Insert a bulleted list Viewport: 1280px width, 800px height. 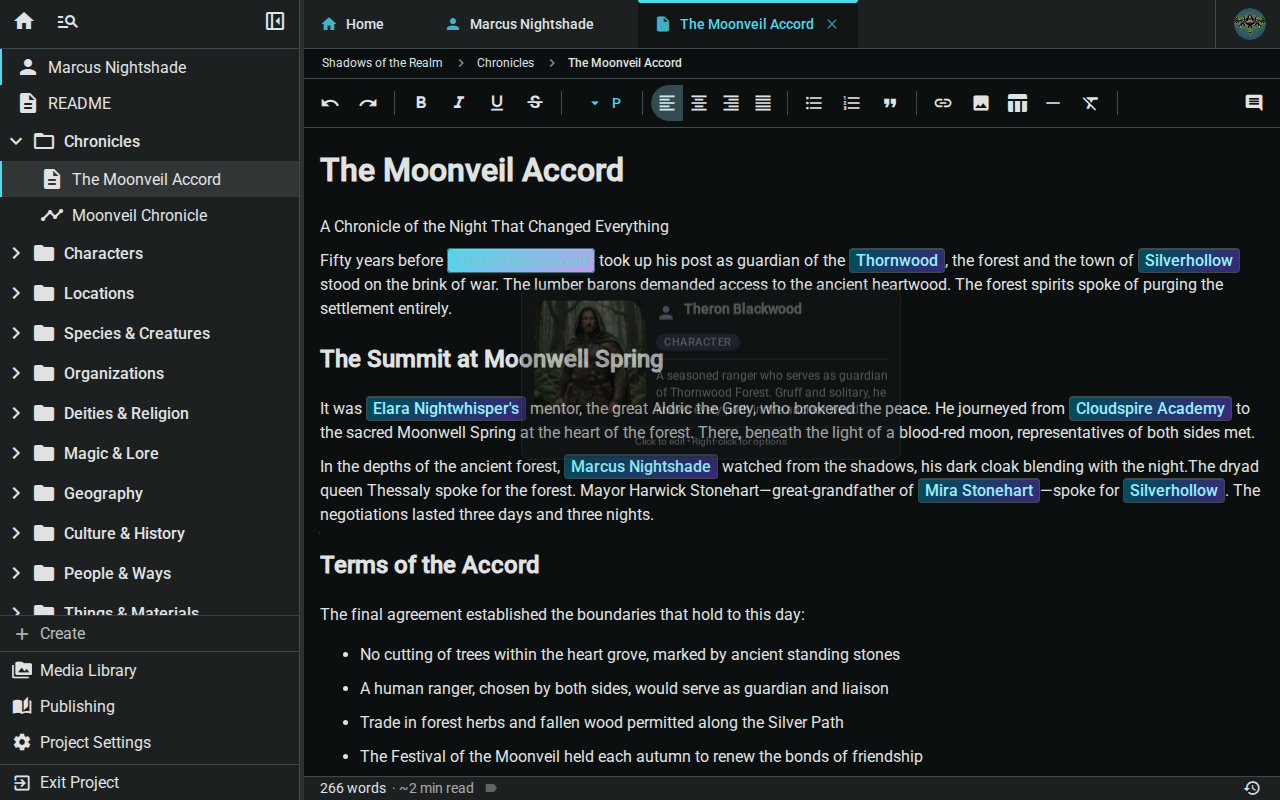pyautogui.click(x=814, y=103)
